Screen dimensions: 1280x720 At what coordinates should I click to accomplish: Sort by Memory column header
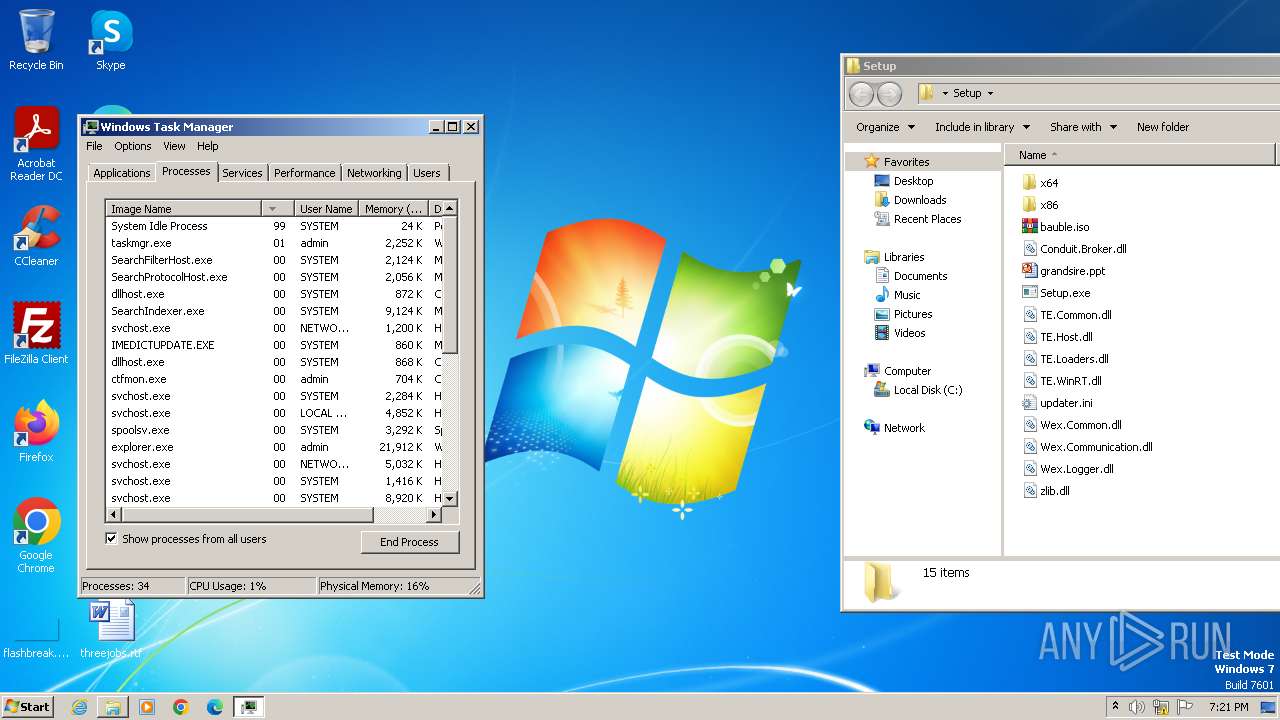pyautogui.click(x=393, y=209)
